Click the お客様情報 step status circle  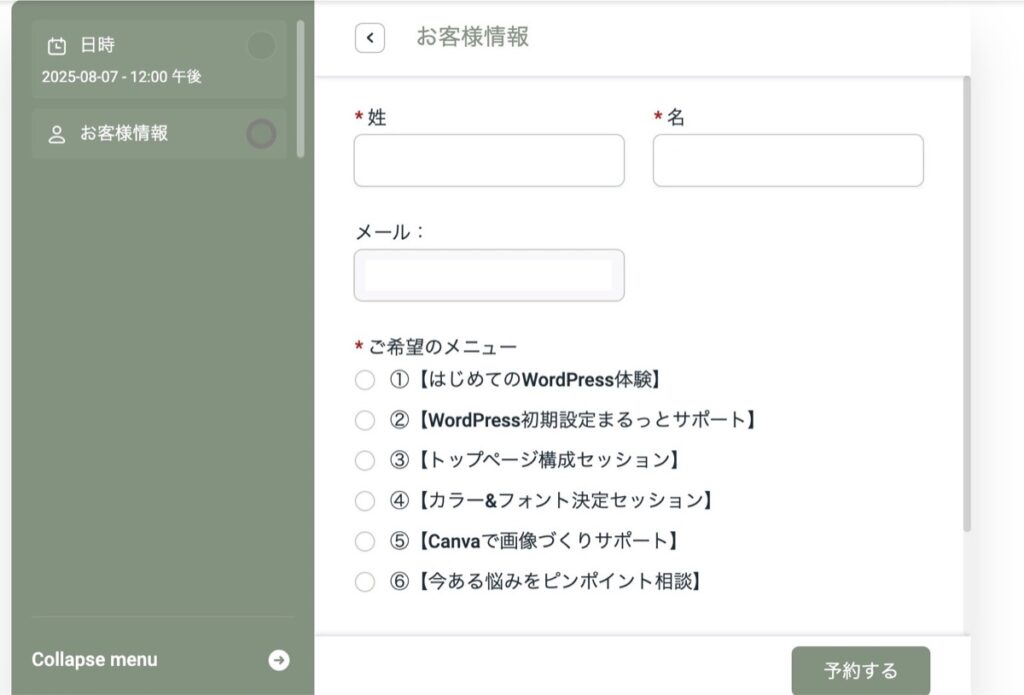click(x=261, y=134)
